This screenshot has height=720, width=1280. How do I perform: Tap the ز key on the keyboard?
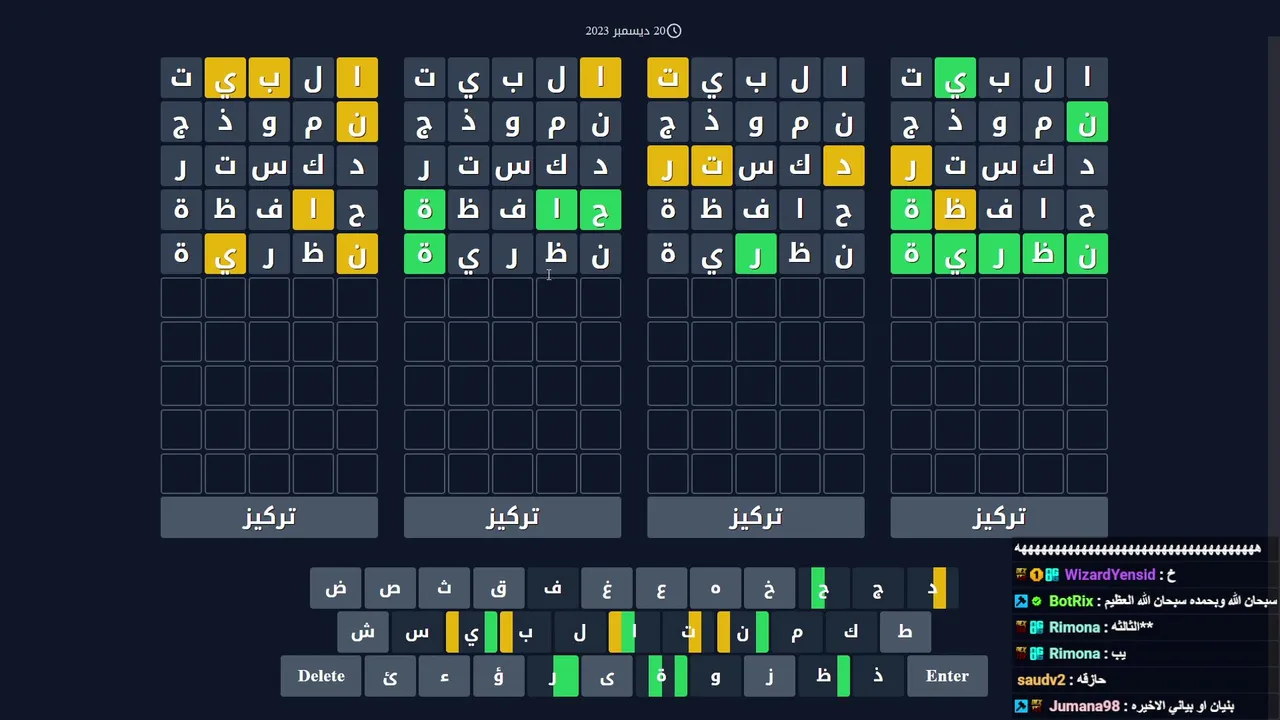769,676
